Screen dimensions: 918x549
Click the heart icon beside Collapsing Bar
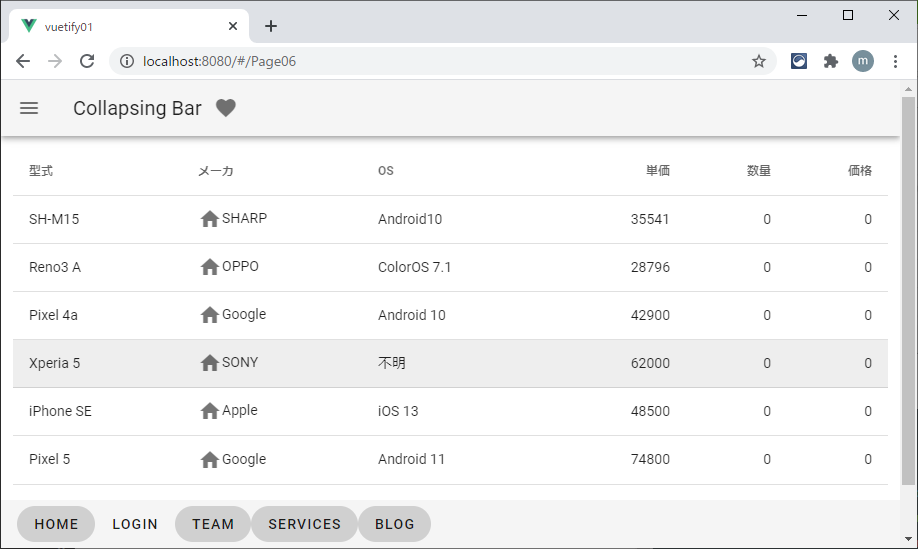[225, 108]
